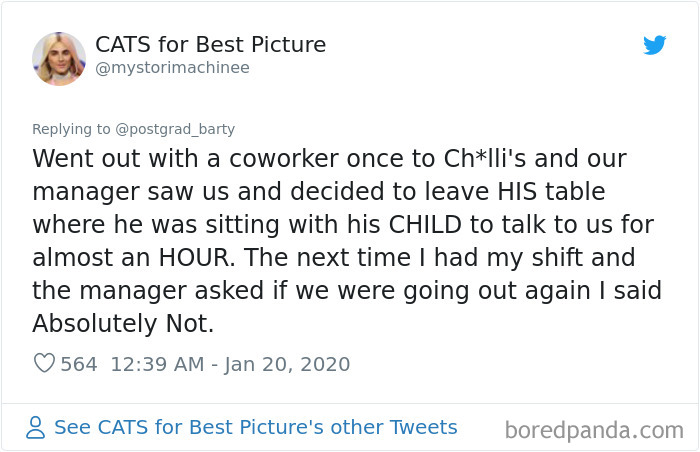Click the 'Replying to' label text
The width and height of the screenshot is (700, 452).
[71, 129]
